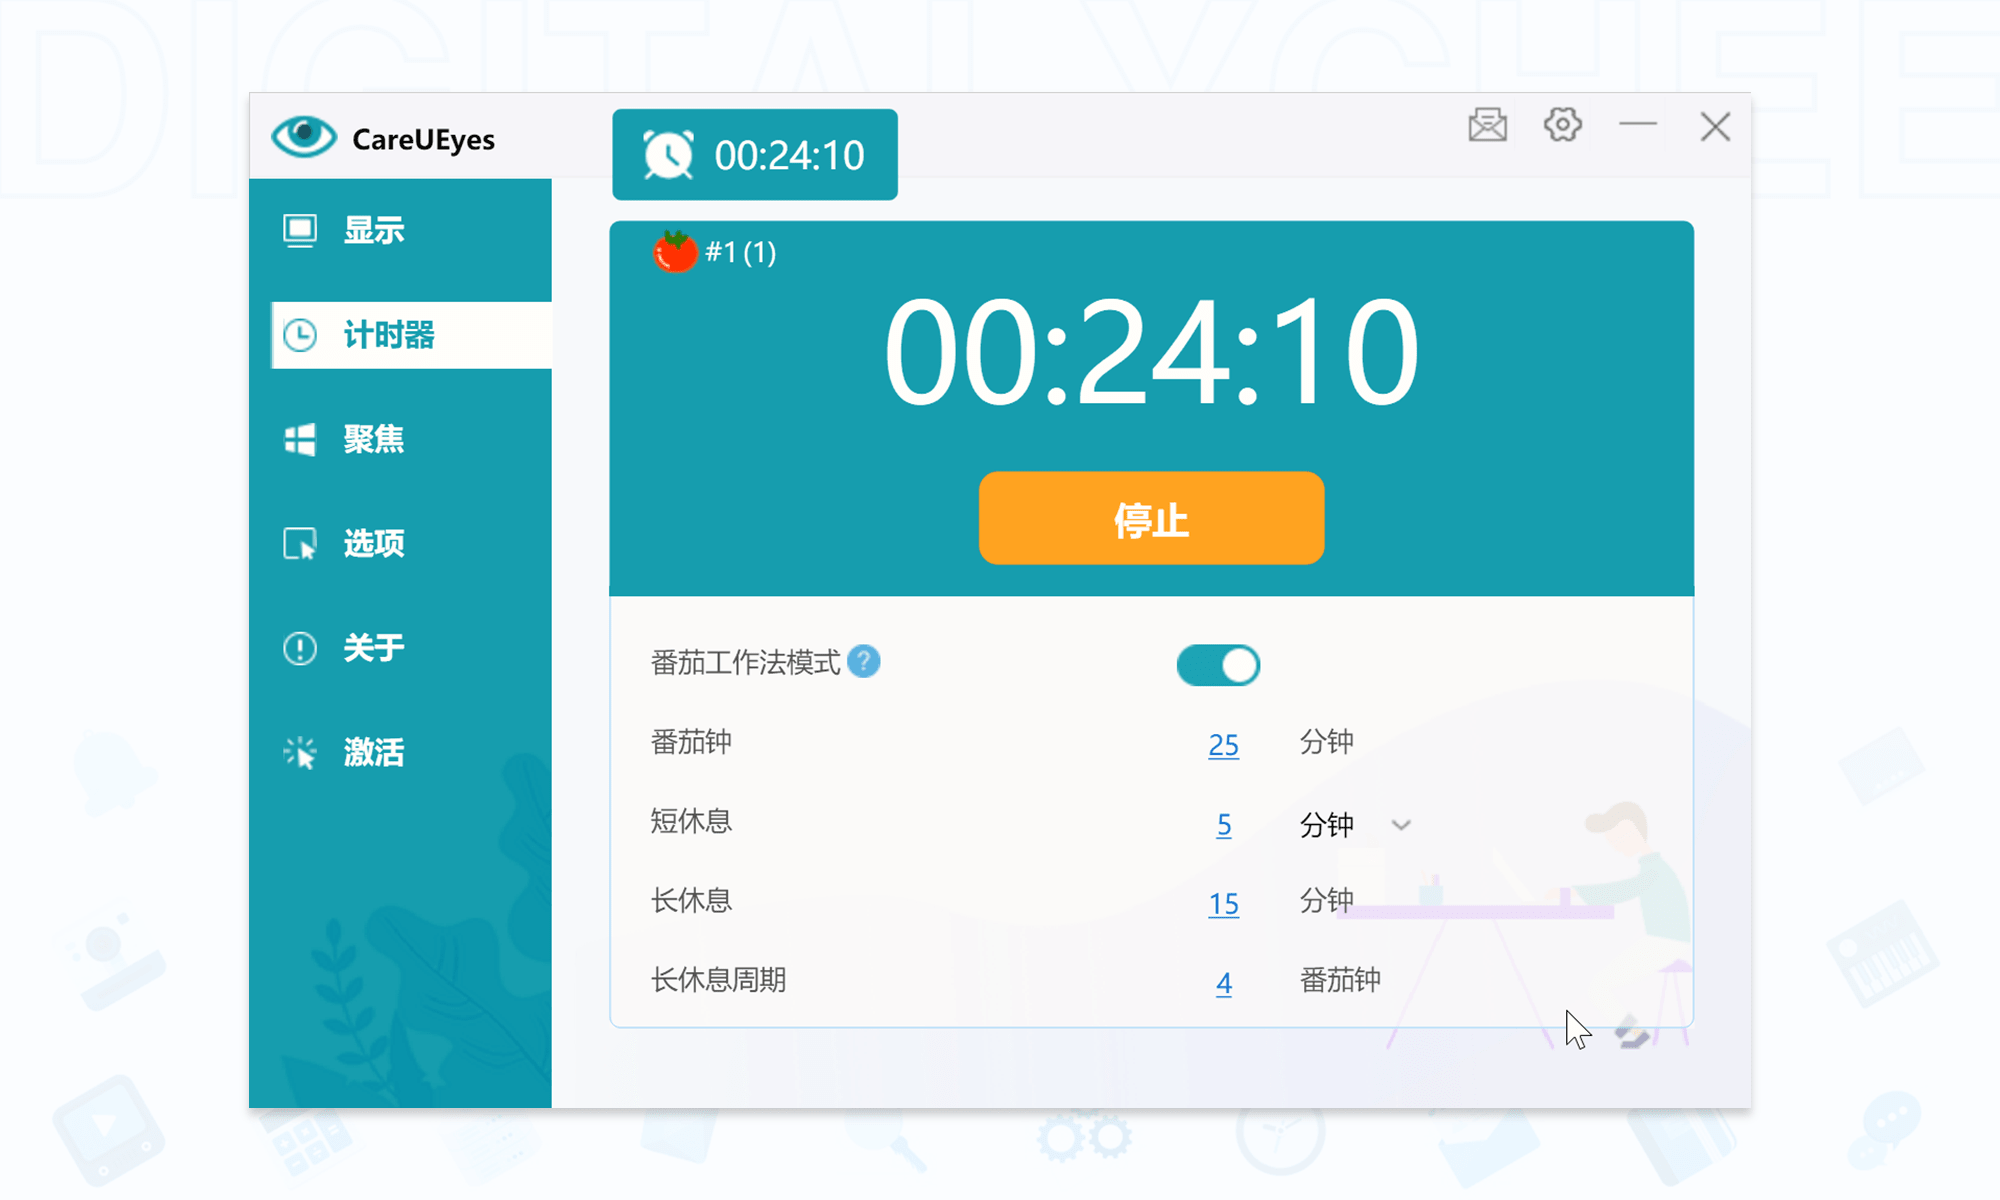Edit the 番茄钟 value 25
The height and width of the screenshot is (1200, 2000).
tap(1223, 744)
